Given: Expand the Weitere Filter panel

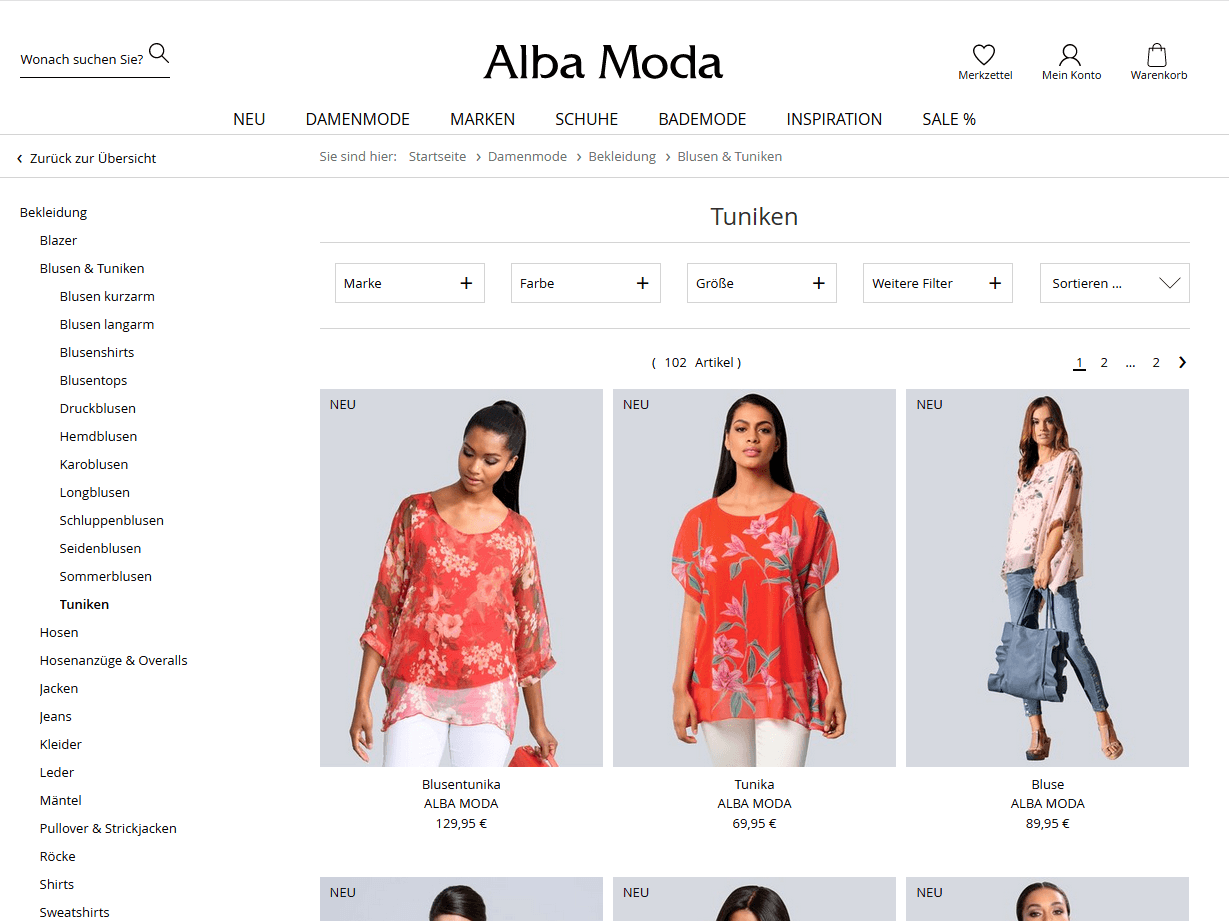Looking at the screenshot, I should [x=938, y=283].
